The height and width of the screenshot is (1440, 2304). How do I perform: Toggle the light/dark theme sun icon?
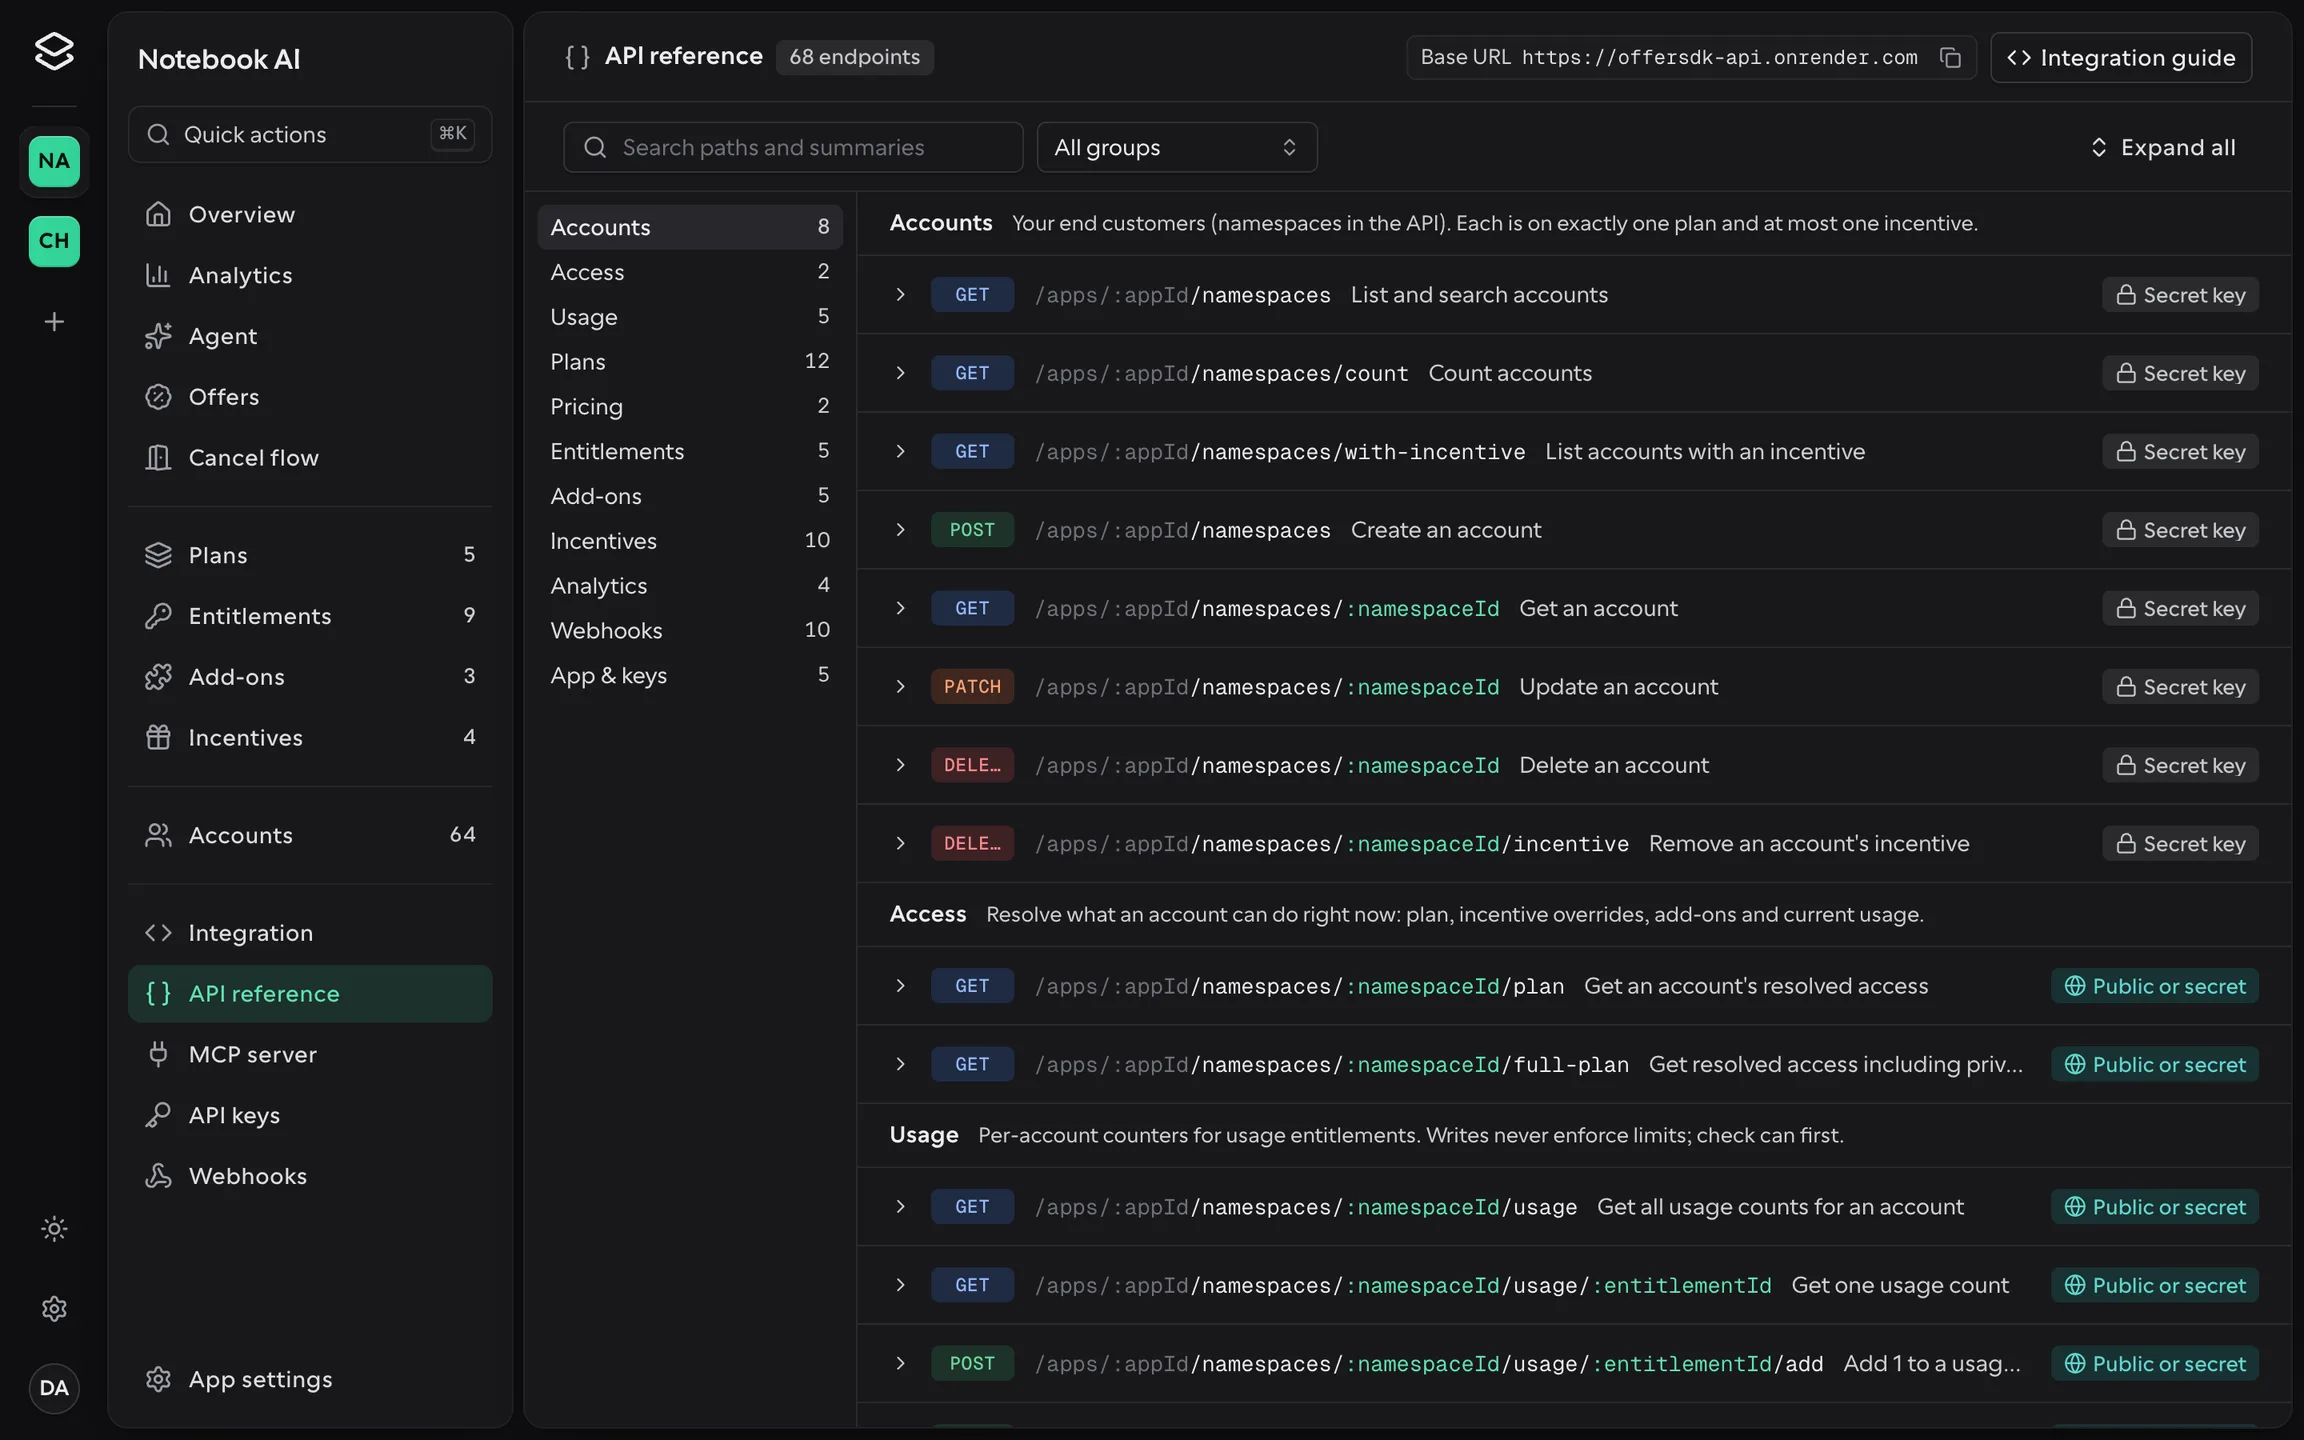[54, 1228]
